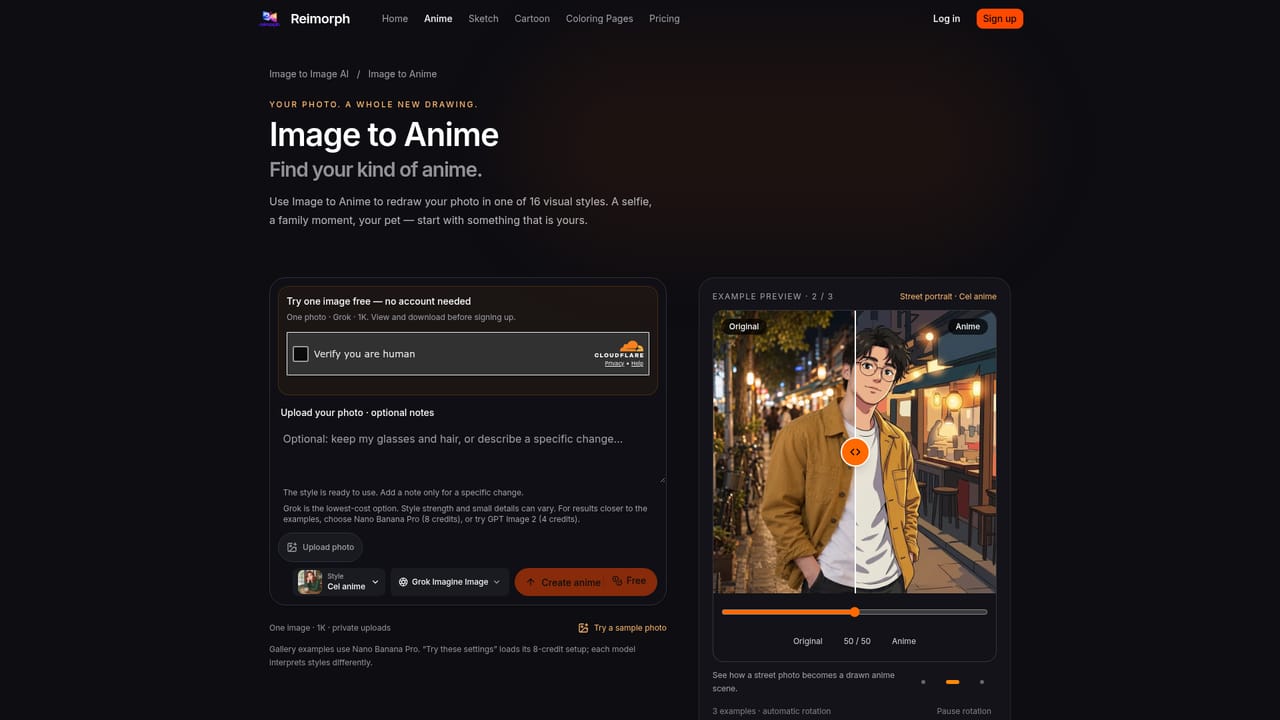
Task: Check the Verify you are human box
Action: click(300, 354)
